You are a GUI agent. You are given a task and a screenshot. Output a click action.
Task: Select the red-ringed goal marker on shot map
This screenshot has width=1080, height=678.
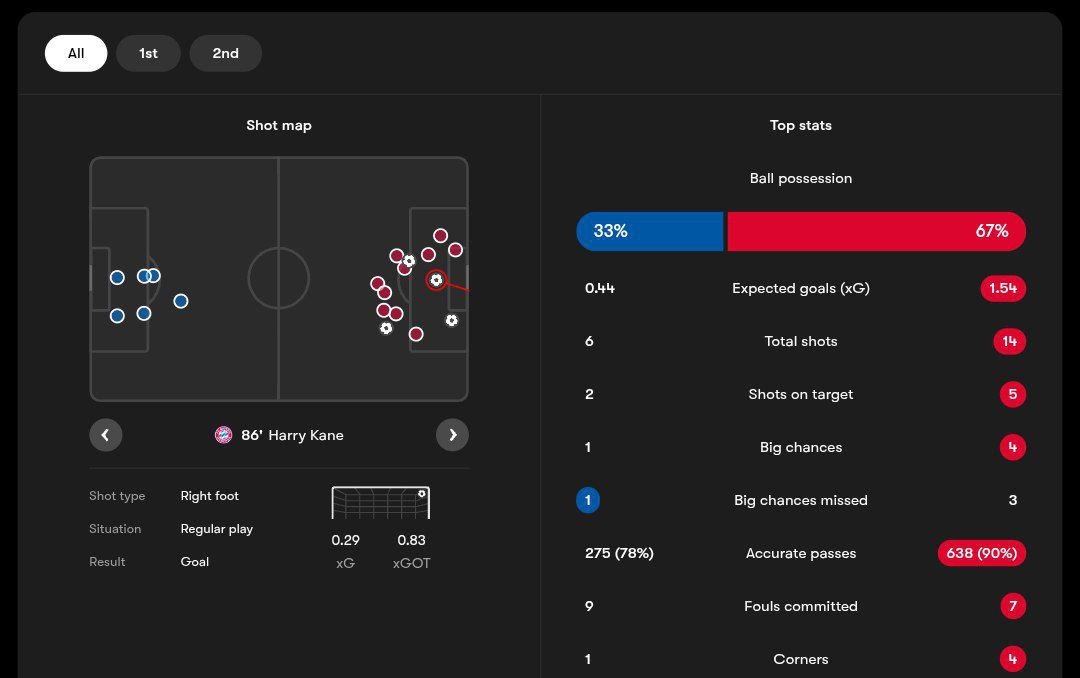click(436, 280)
